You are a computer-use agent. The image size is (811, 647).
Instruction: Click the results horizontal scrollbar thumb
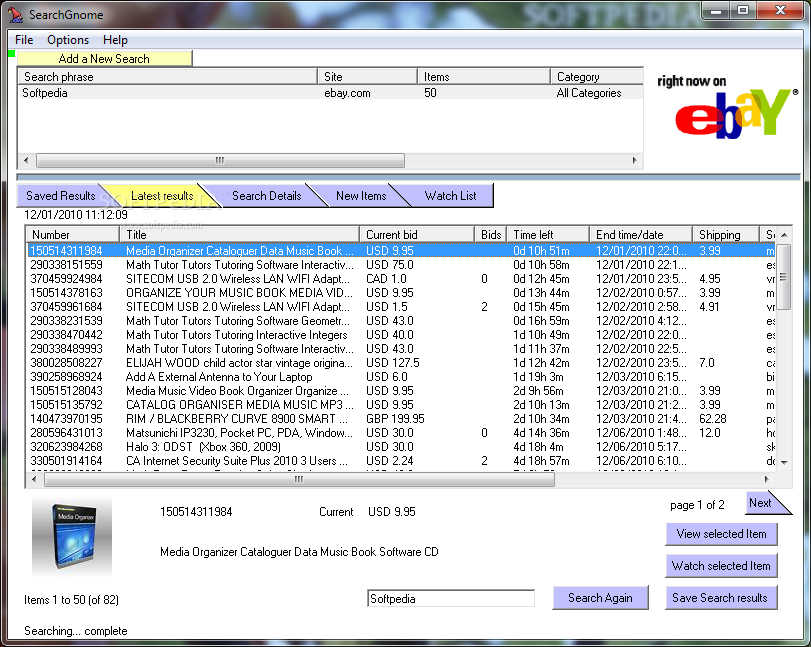299,480
